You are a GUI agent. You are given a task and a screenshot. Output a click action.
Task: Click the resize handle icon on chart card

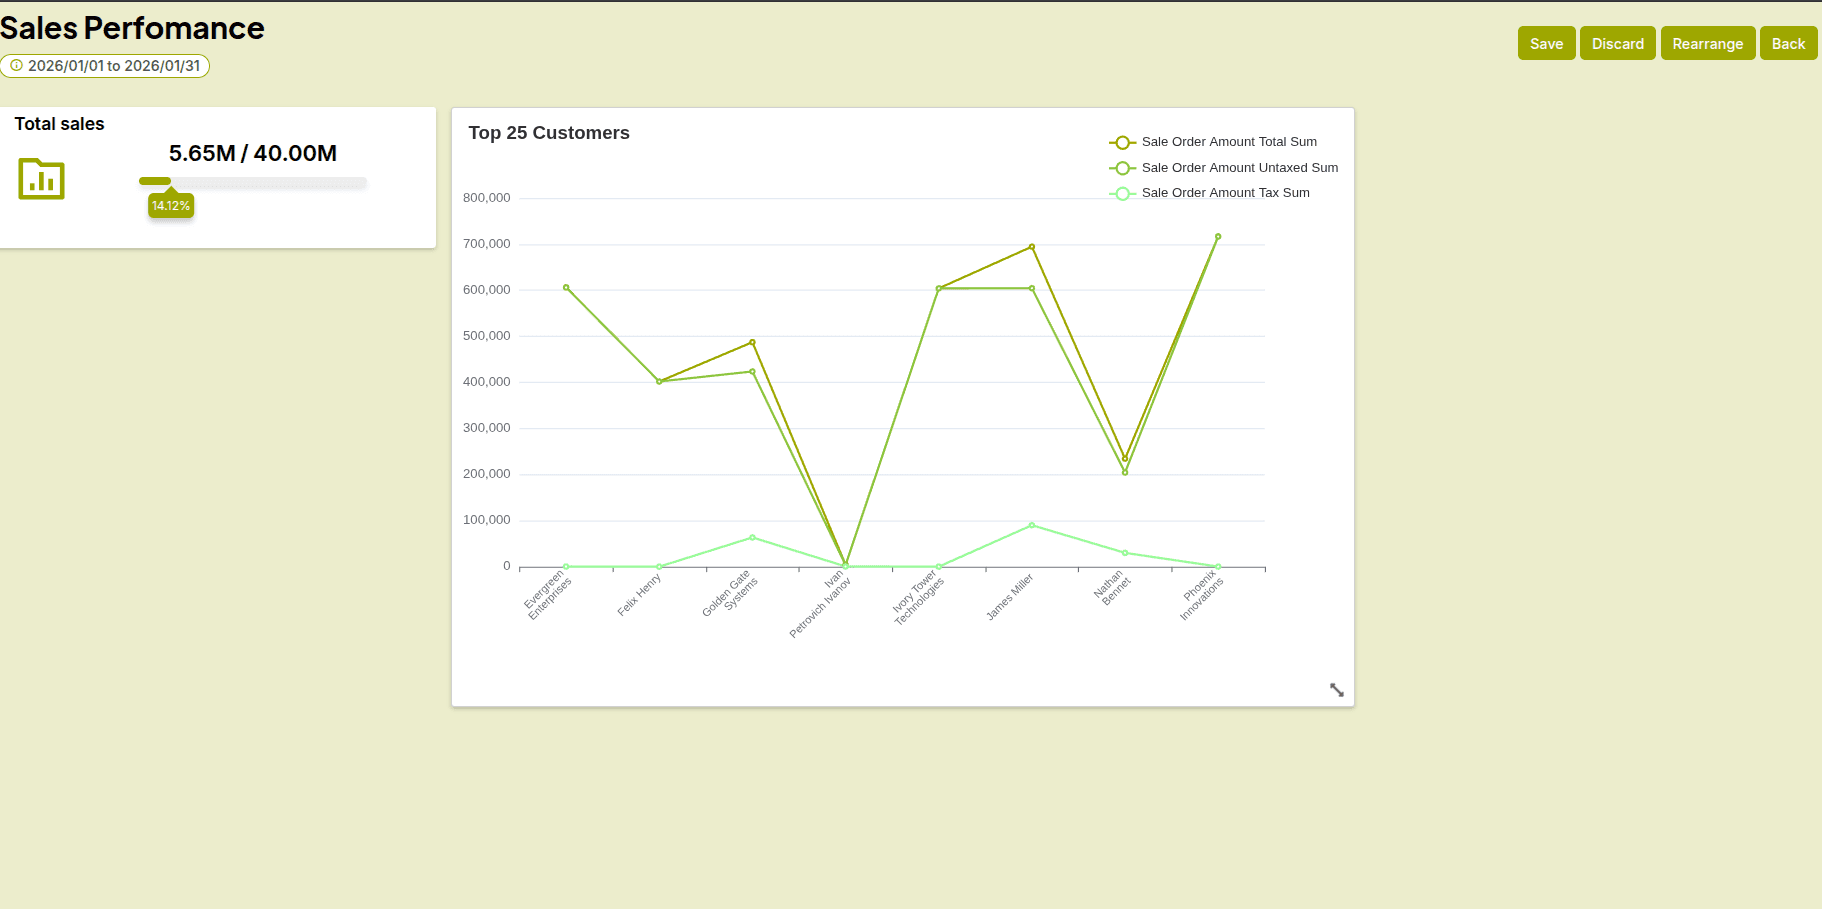coord(1336,690)
